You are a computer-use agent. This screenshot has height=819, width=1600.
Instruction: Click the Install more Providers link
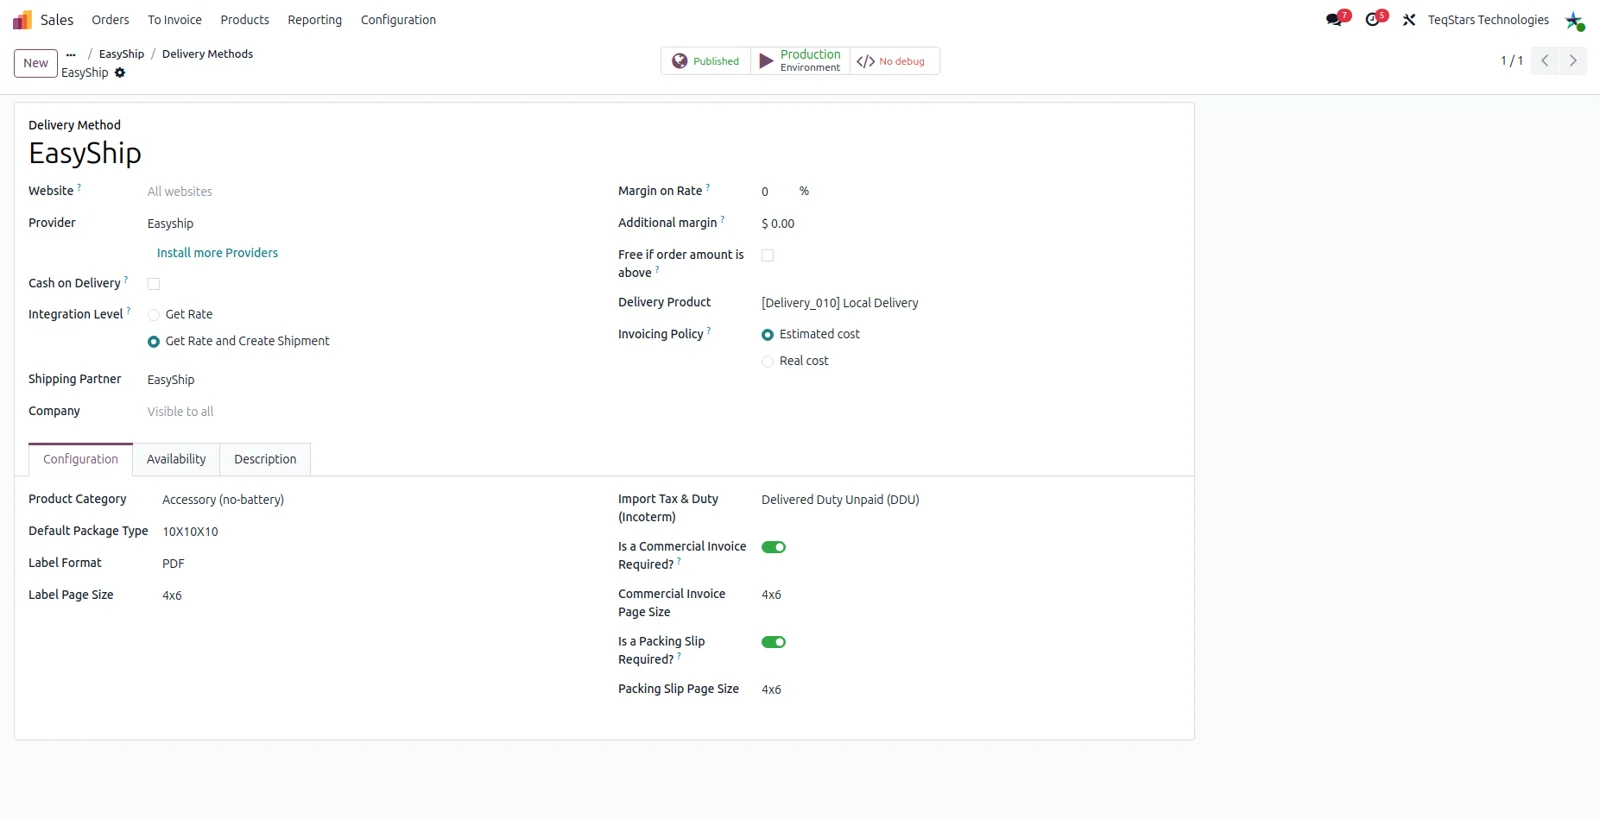pos(217,253)
